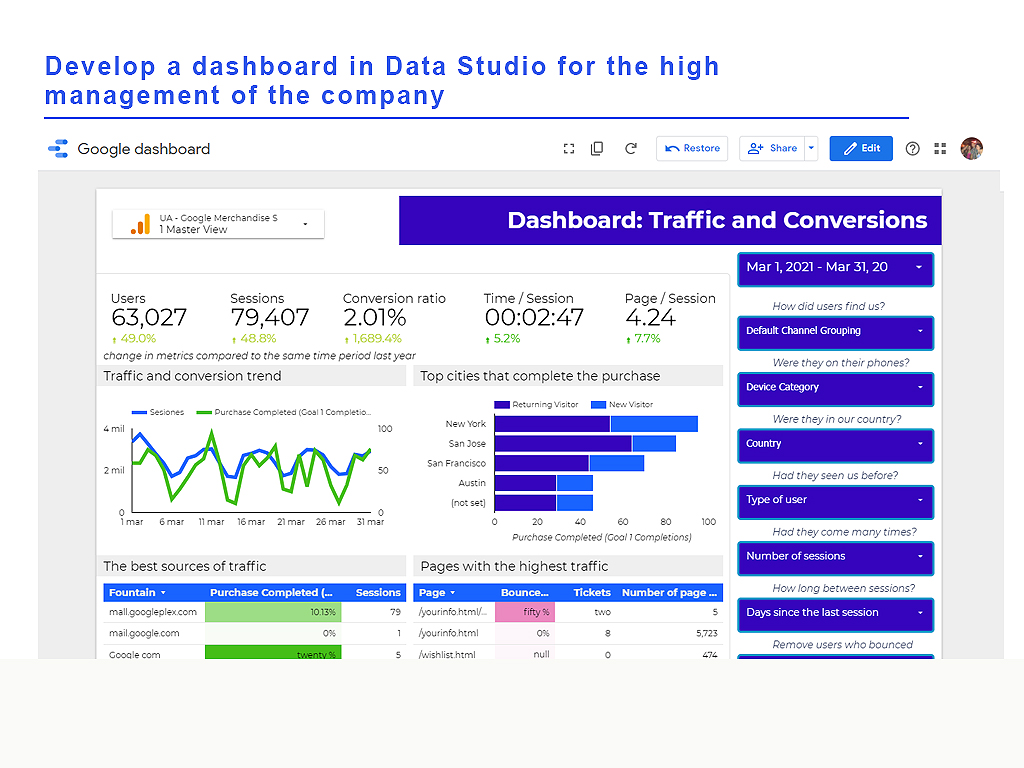Click the Edit button
Image resolution: width=1024 pixels, height=768 pixels.
coord(861,149)
